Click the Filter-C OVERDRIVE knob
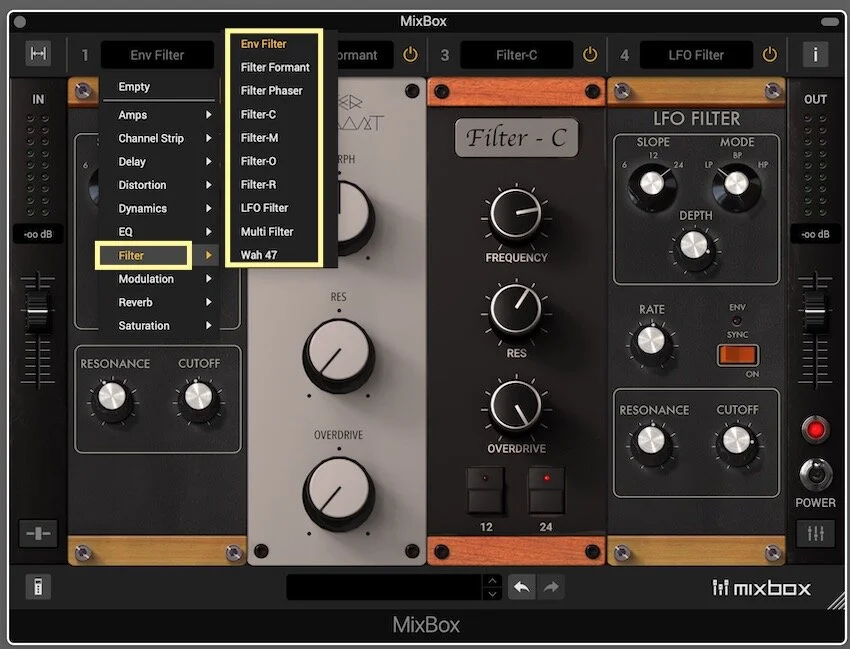The height and width of the screenshot is (649, 850). 516,406
